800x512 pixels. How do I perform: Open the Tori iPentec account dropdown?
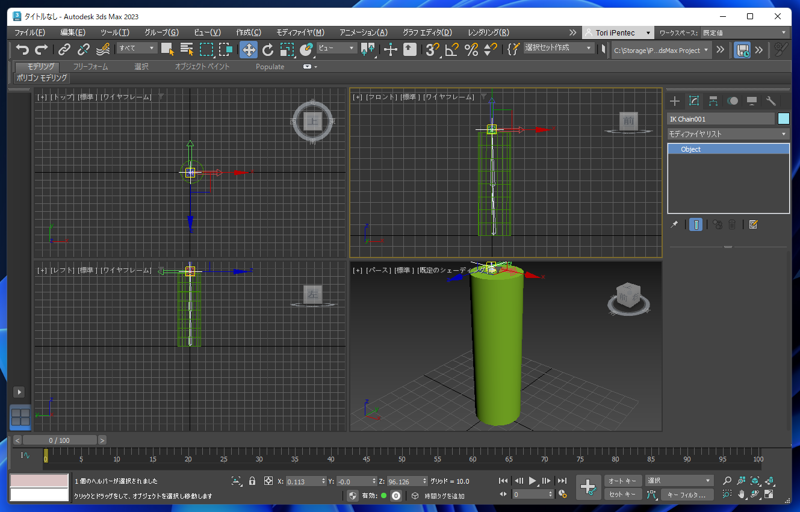click(618, 33)
